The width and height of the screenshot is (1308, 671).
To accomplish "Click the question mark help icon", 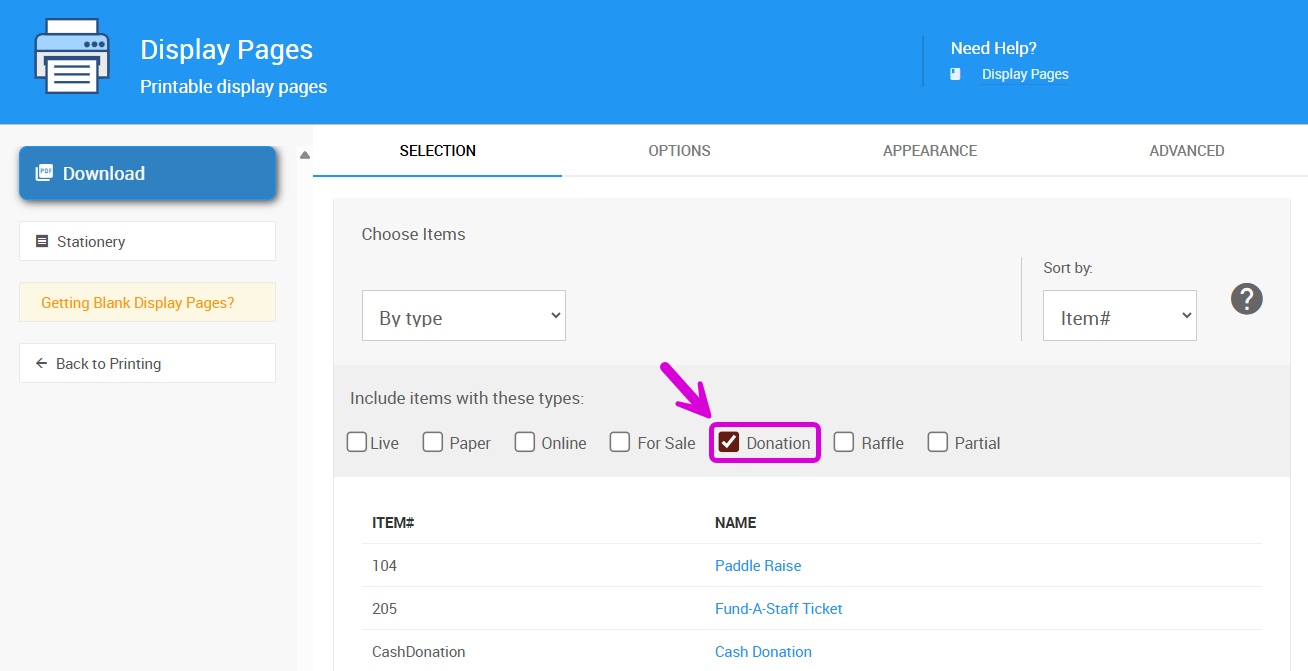I will click(x=1246, y=298).
